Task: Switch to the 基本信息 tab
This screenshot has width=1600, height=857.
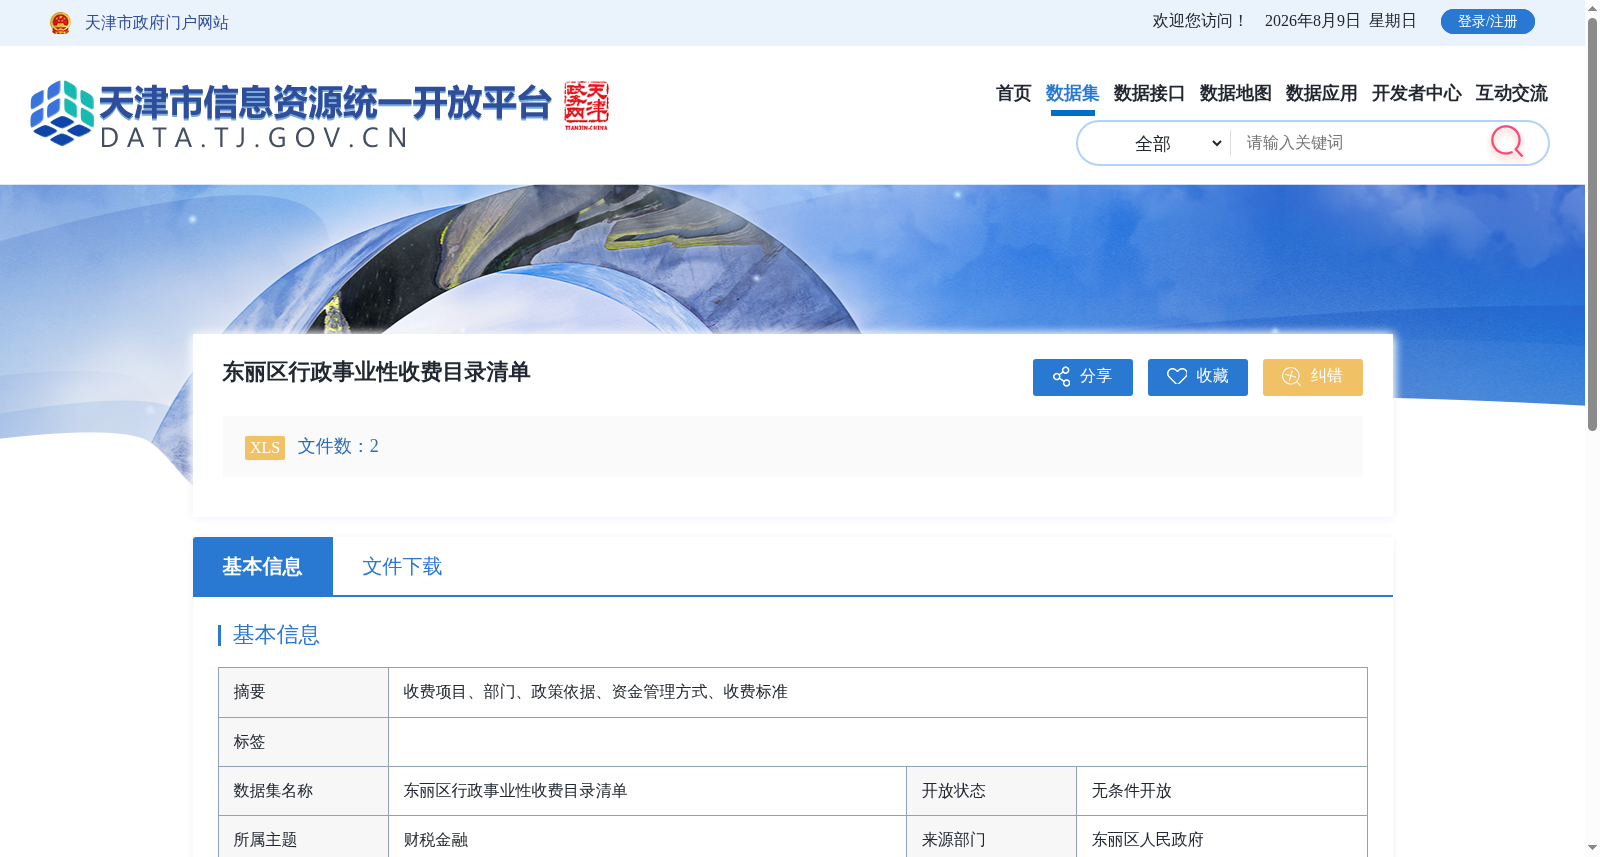Action: click(262, 566)
